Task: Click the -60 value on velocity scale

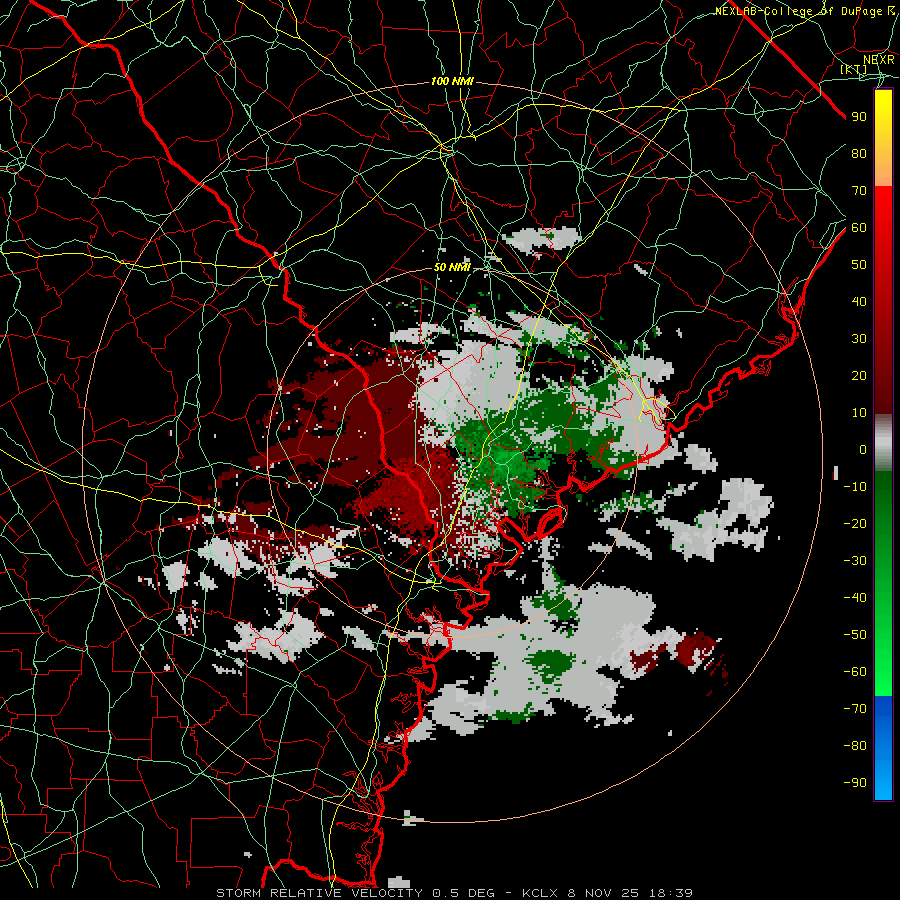Action: point(855,672)
